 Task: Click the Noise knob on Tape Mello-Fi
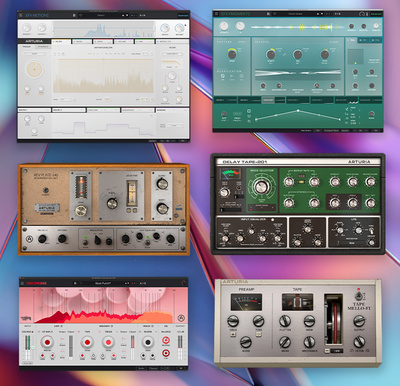[246, 342]
